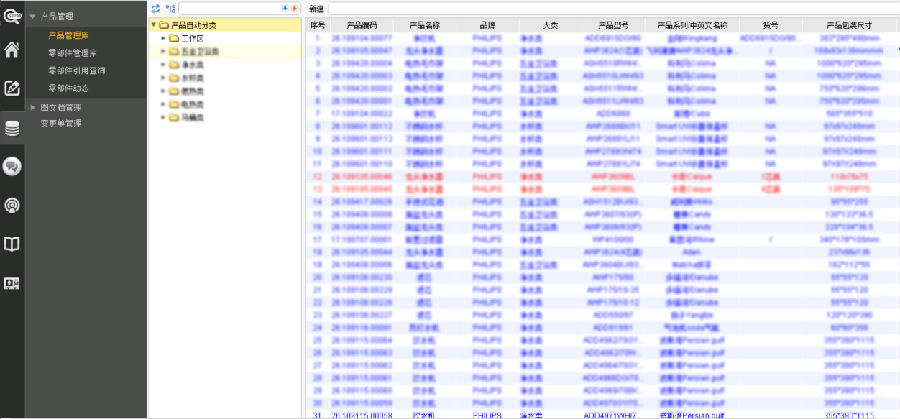The height and width of the screenshot is (419, 900).
Task: Click the contact card sidebar icon
Action: (12, 283)
